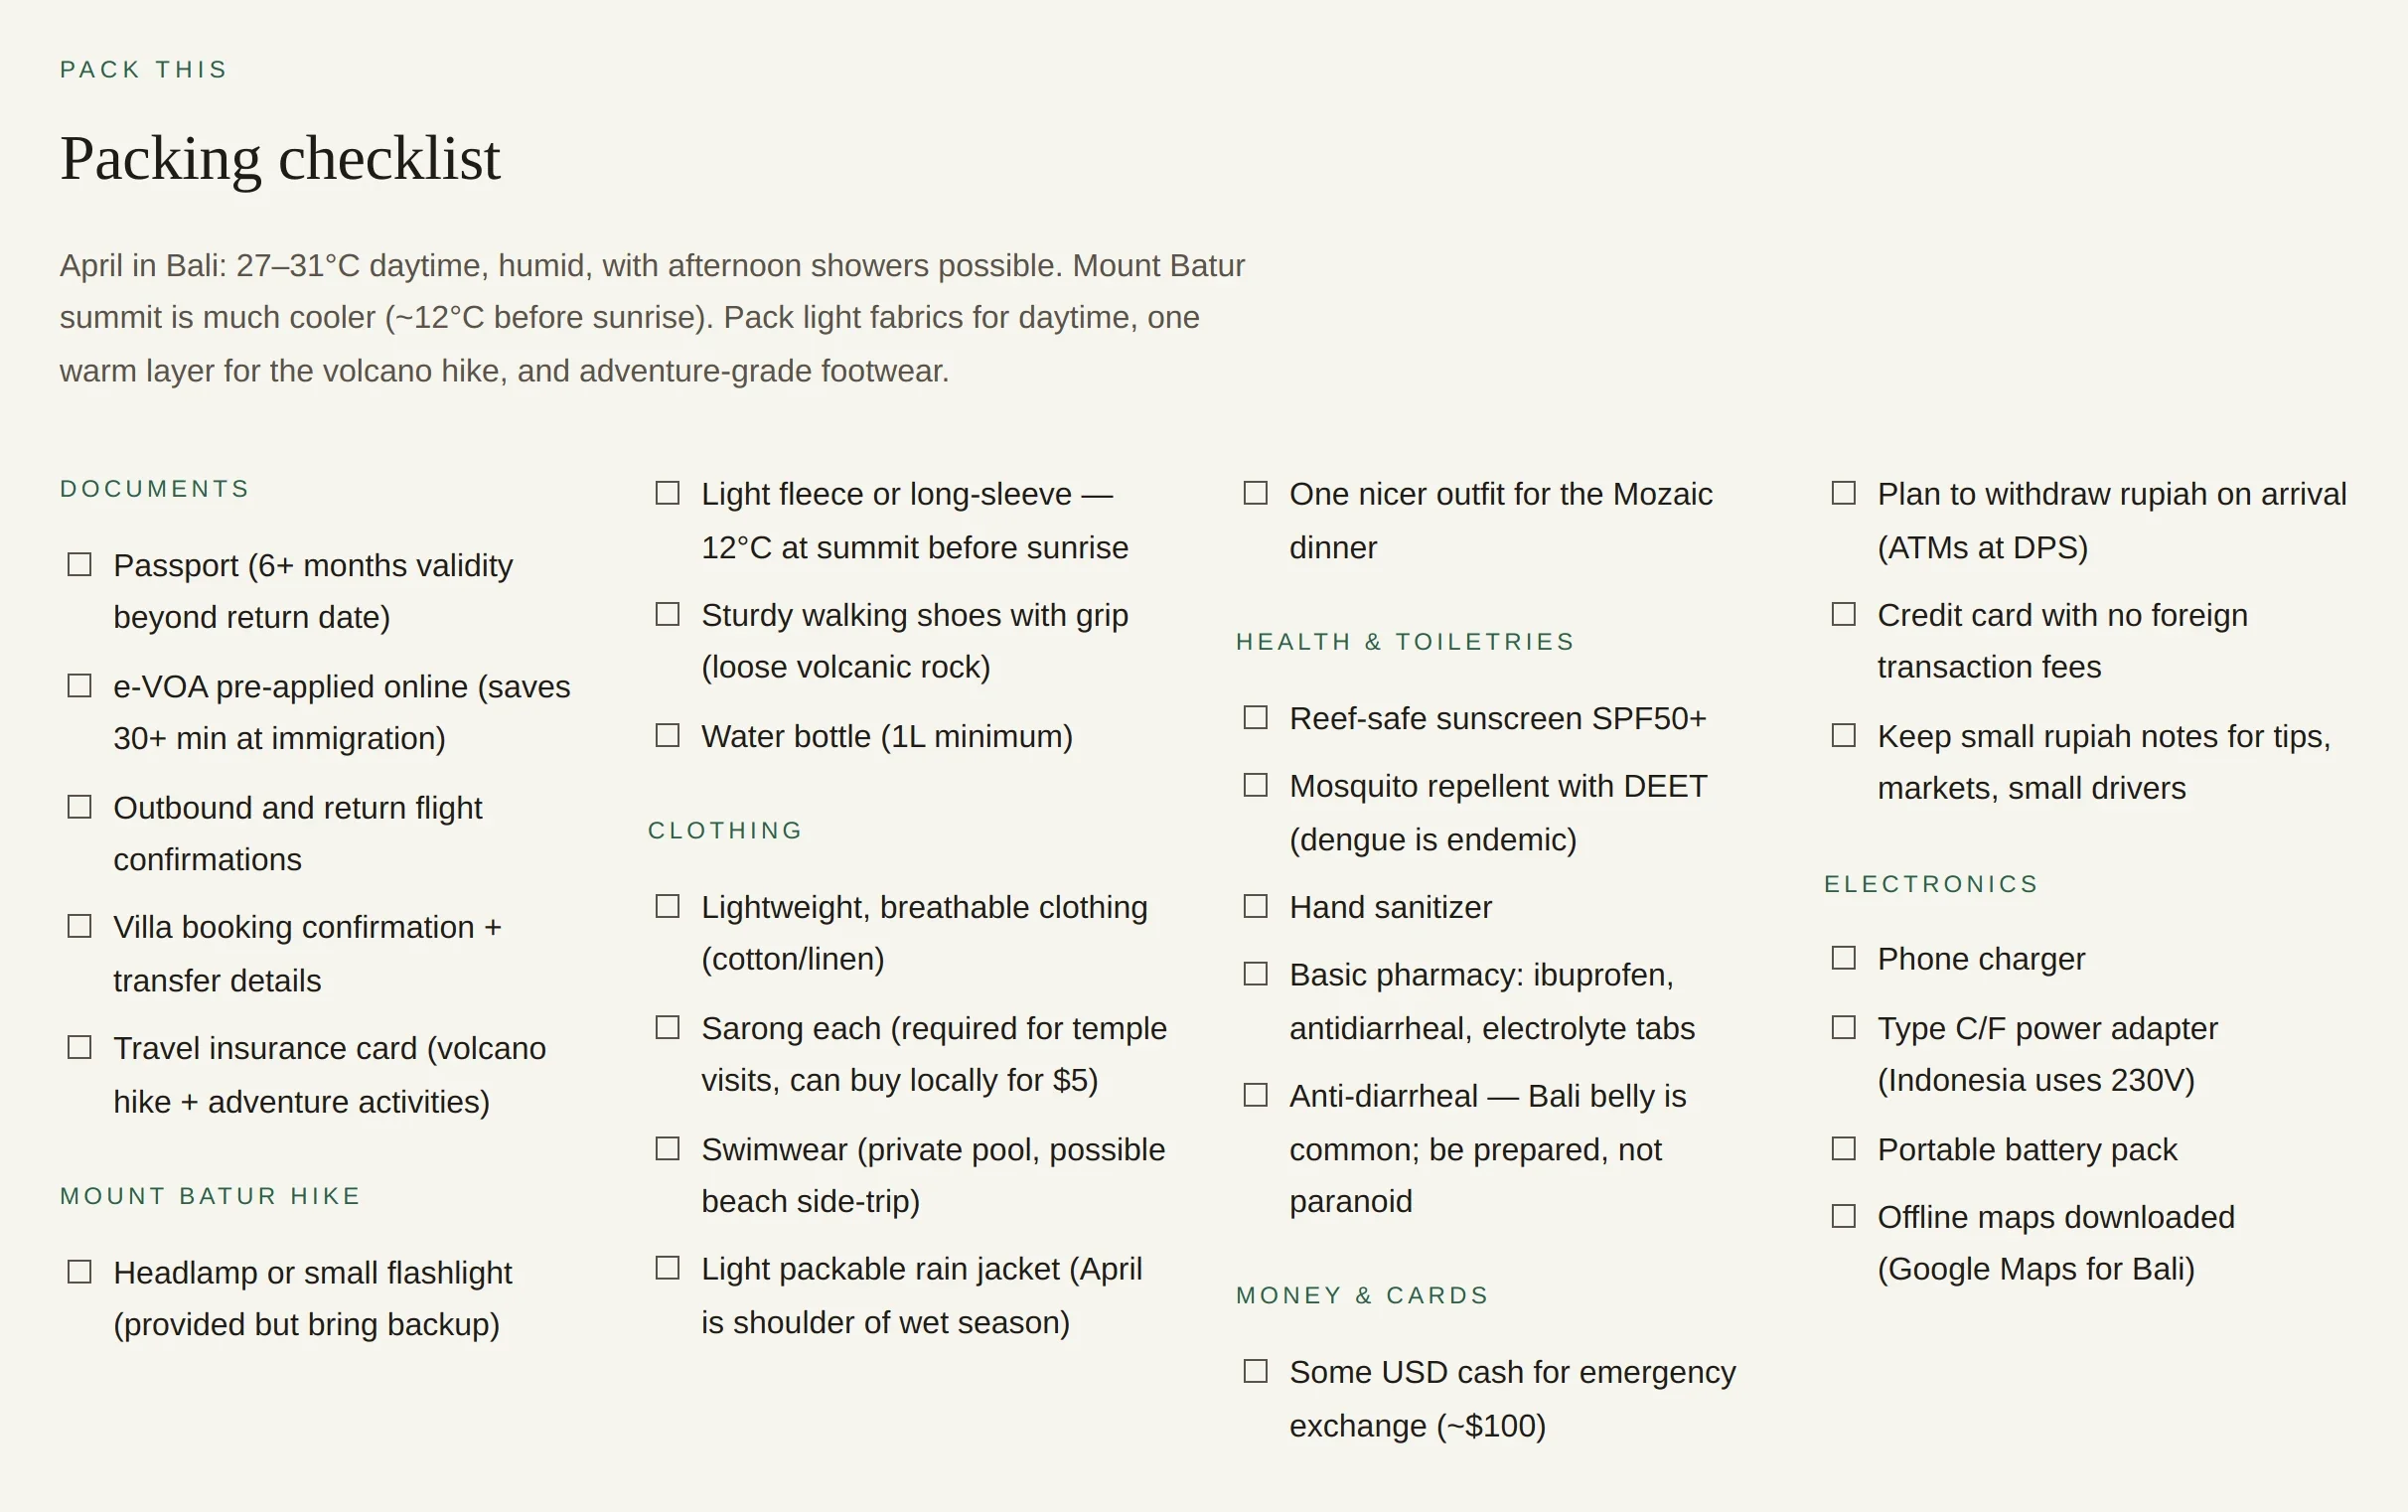Tick the Travel insurance card checkbox
The width and height of the screenshot is (2408, 1512).
79,1047
